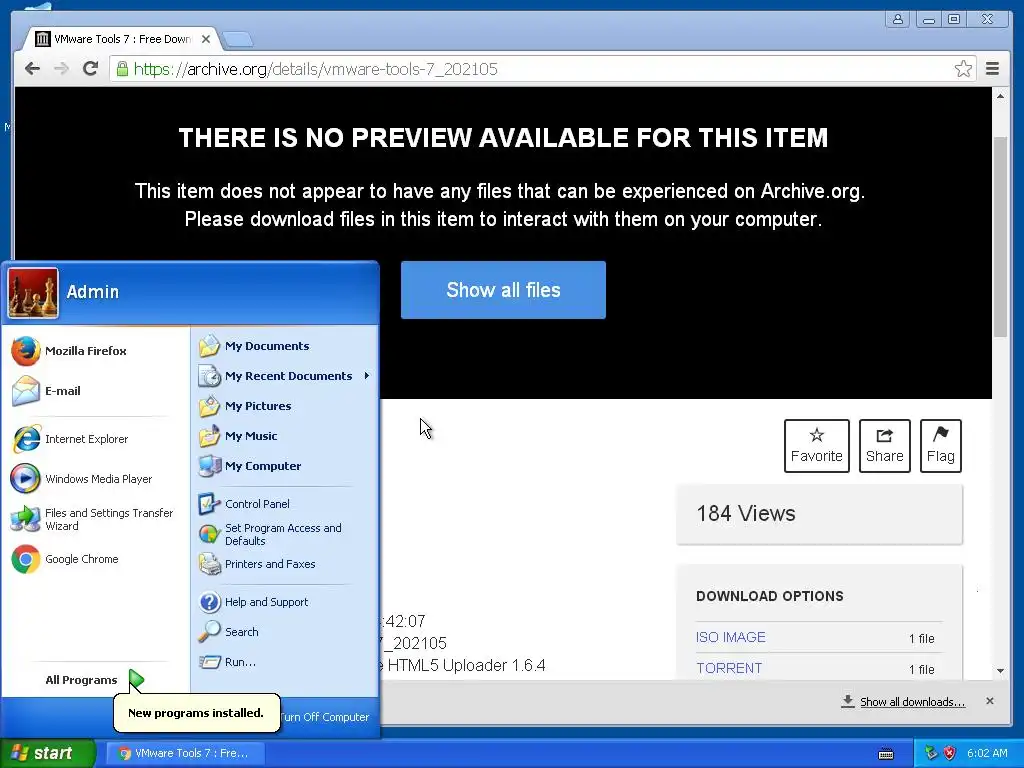Click the Favorite button
This screenshot has width=1024, height=768.
816,445
